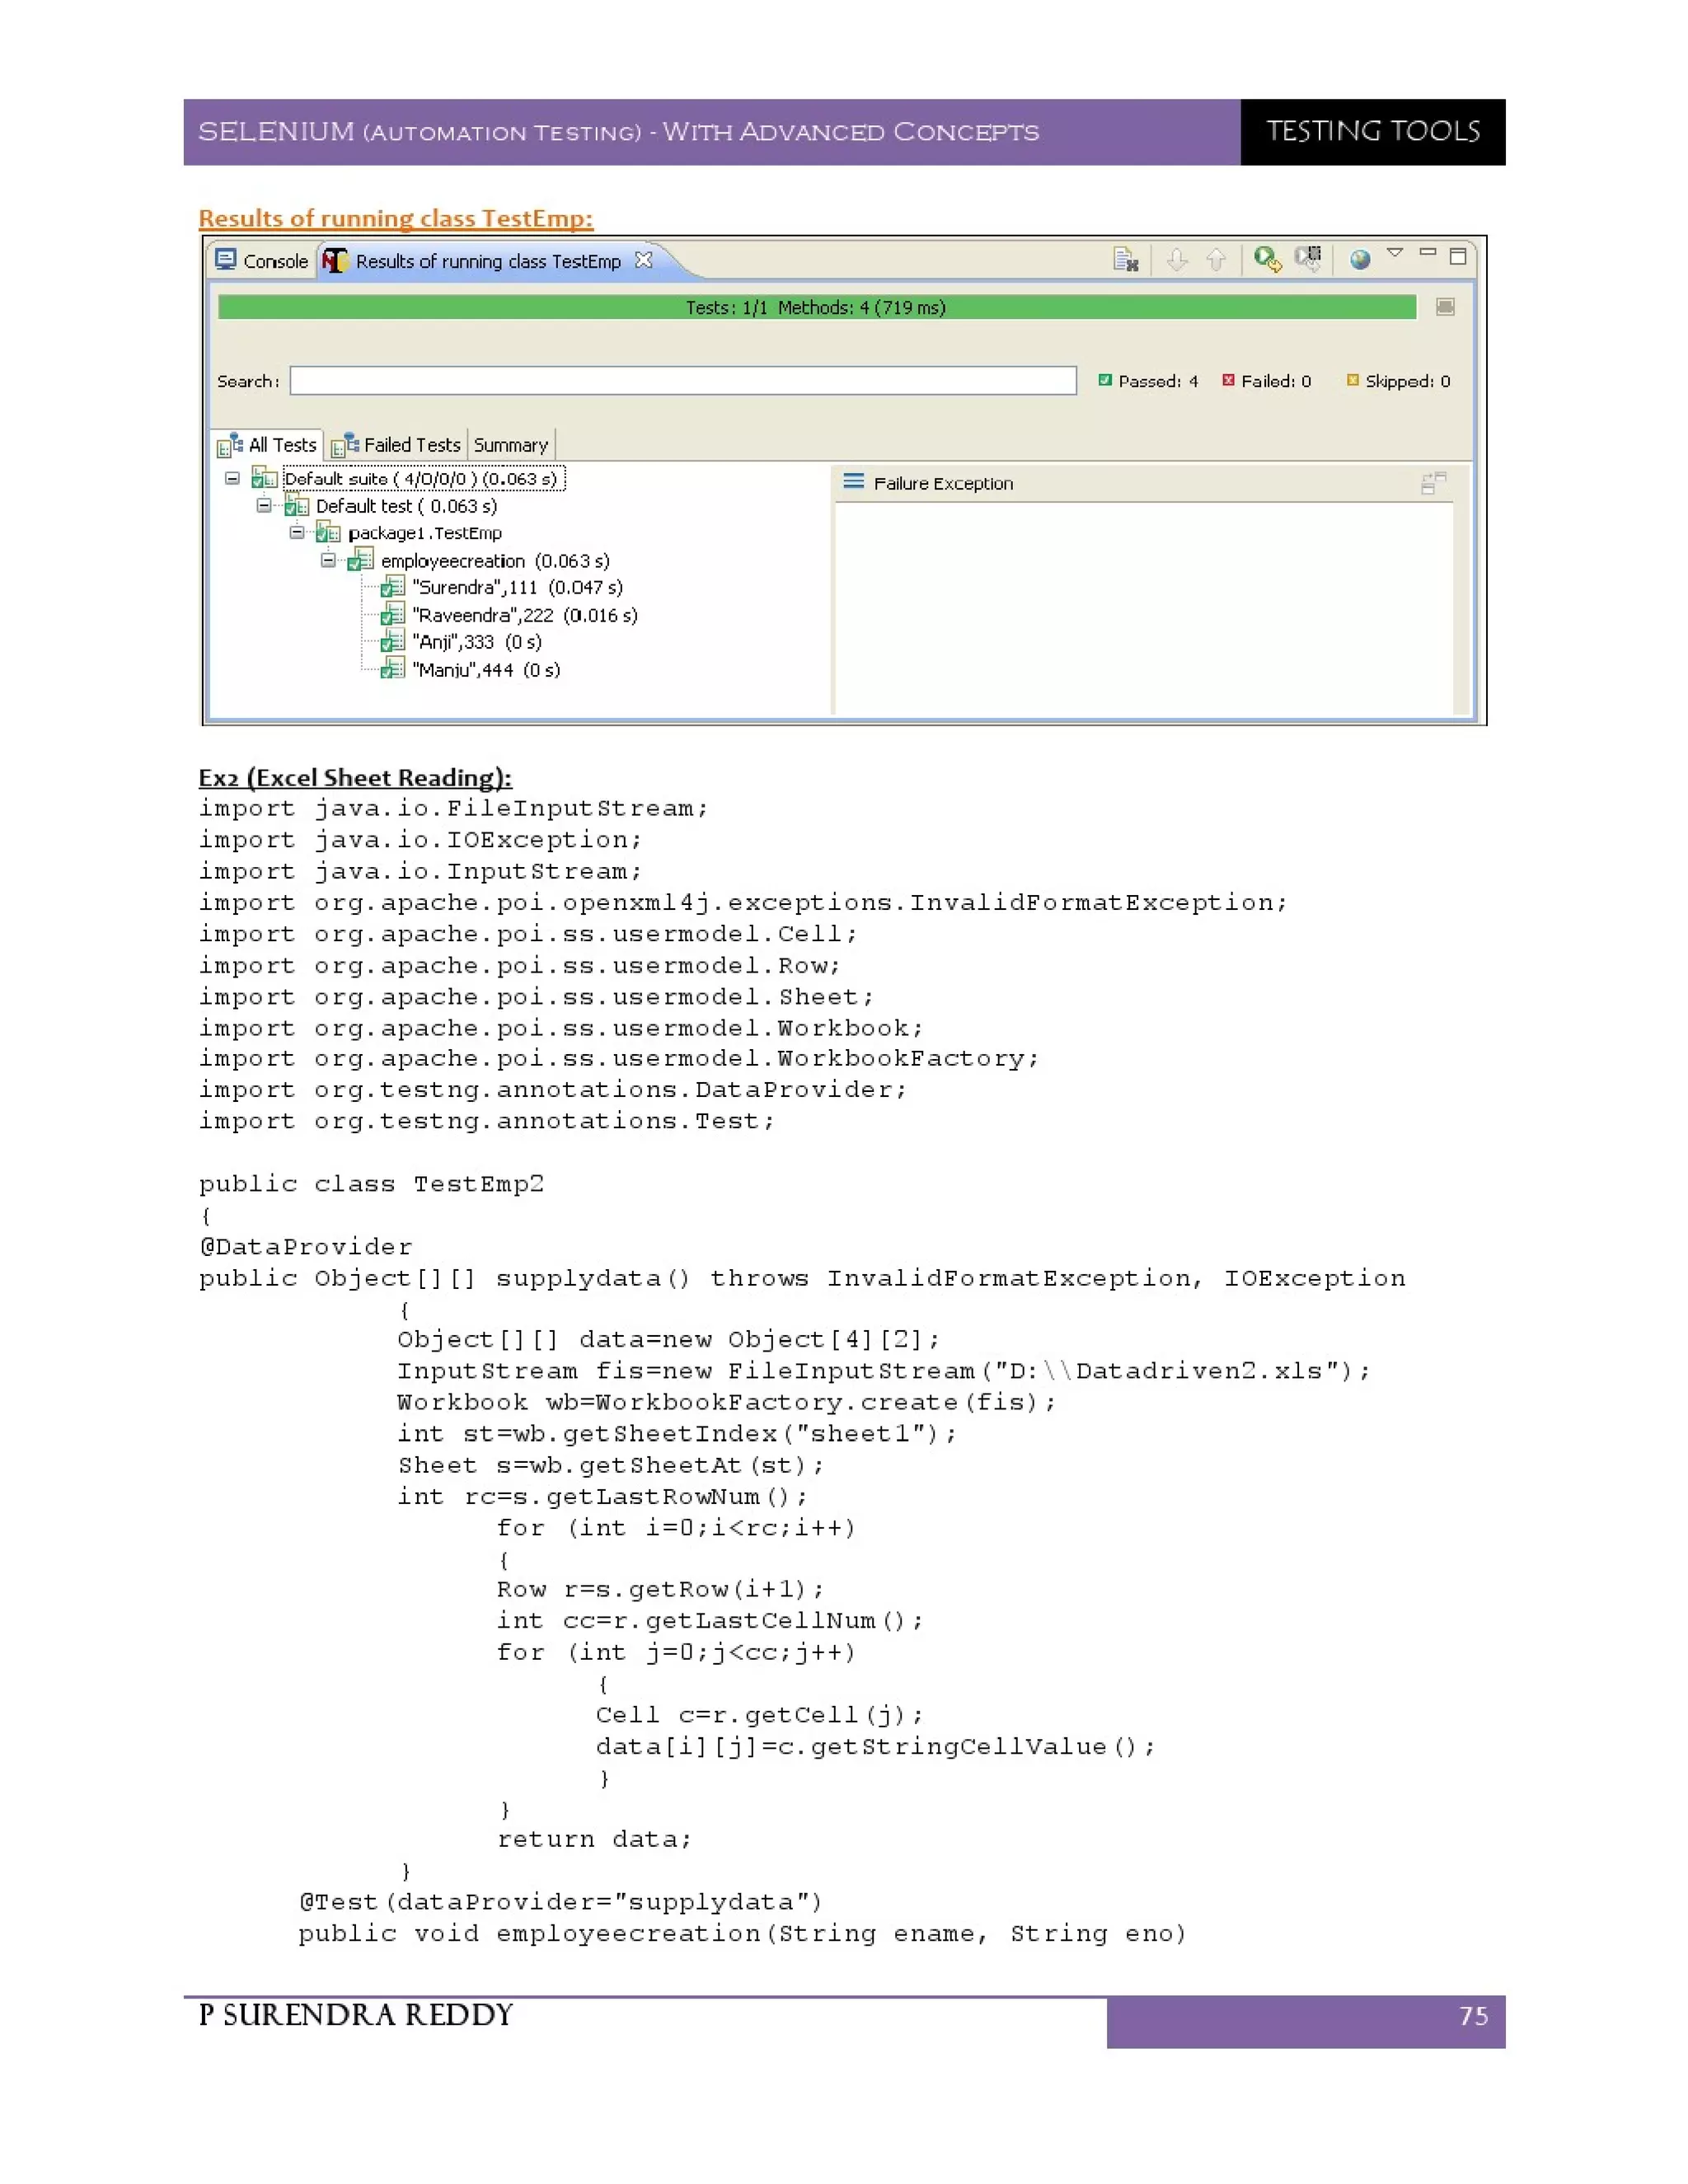The image size is (1688, 2184).
Task: Maximize the TestNG results view
Action: tap(1458, 257)
